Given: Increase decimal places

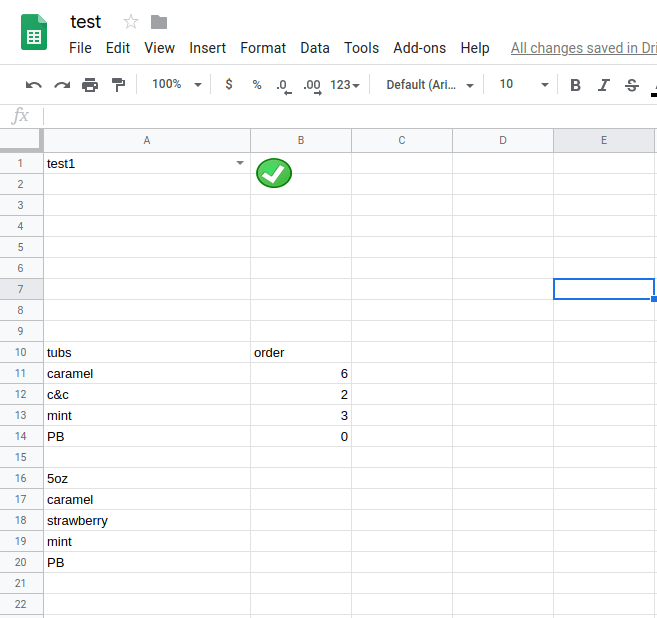Looking at the screenshot, I should pyautogui.click(x=312, y=87).
